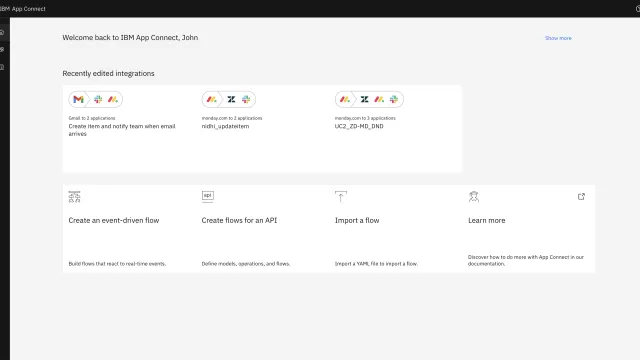Click 'Gmail to 2 applications' text
The height and width of the screenshot is (360, 640).
click(92, 118)
